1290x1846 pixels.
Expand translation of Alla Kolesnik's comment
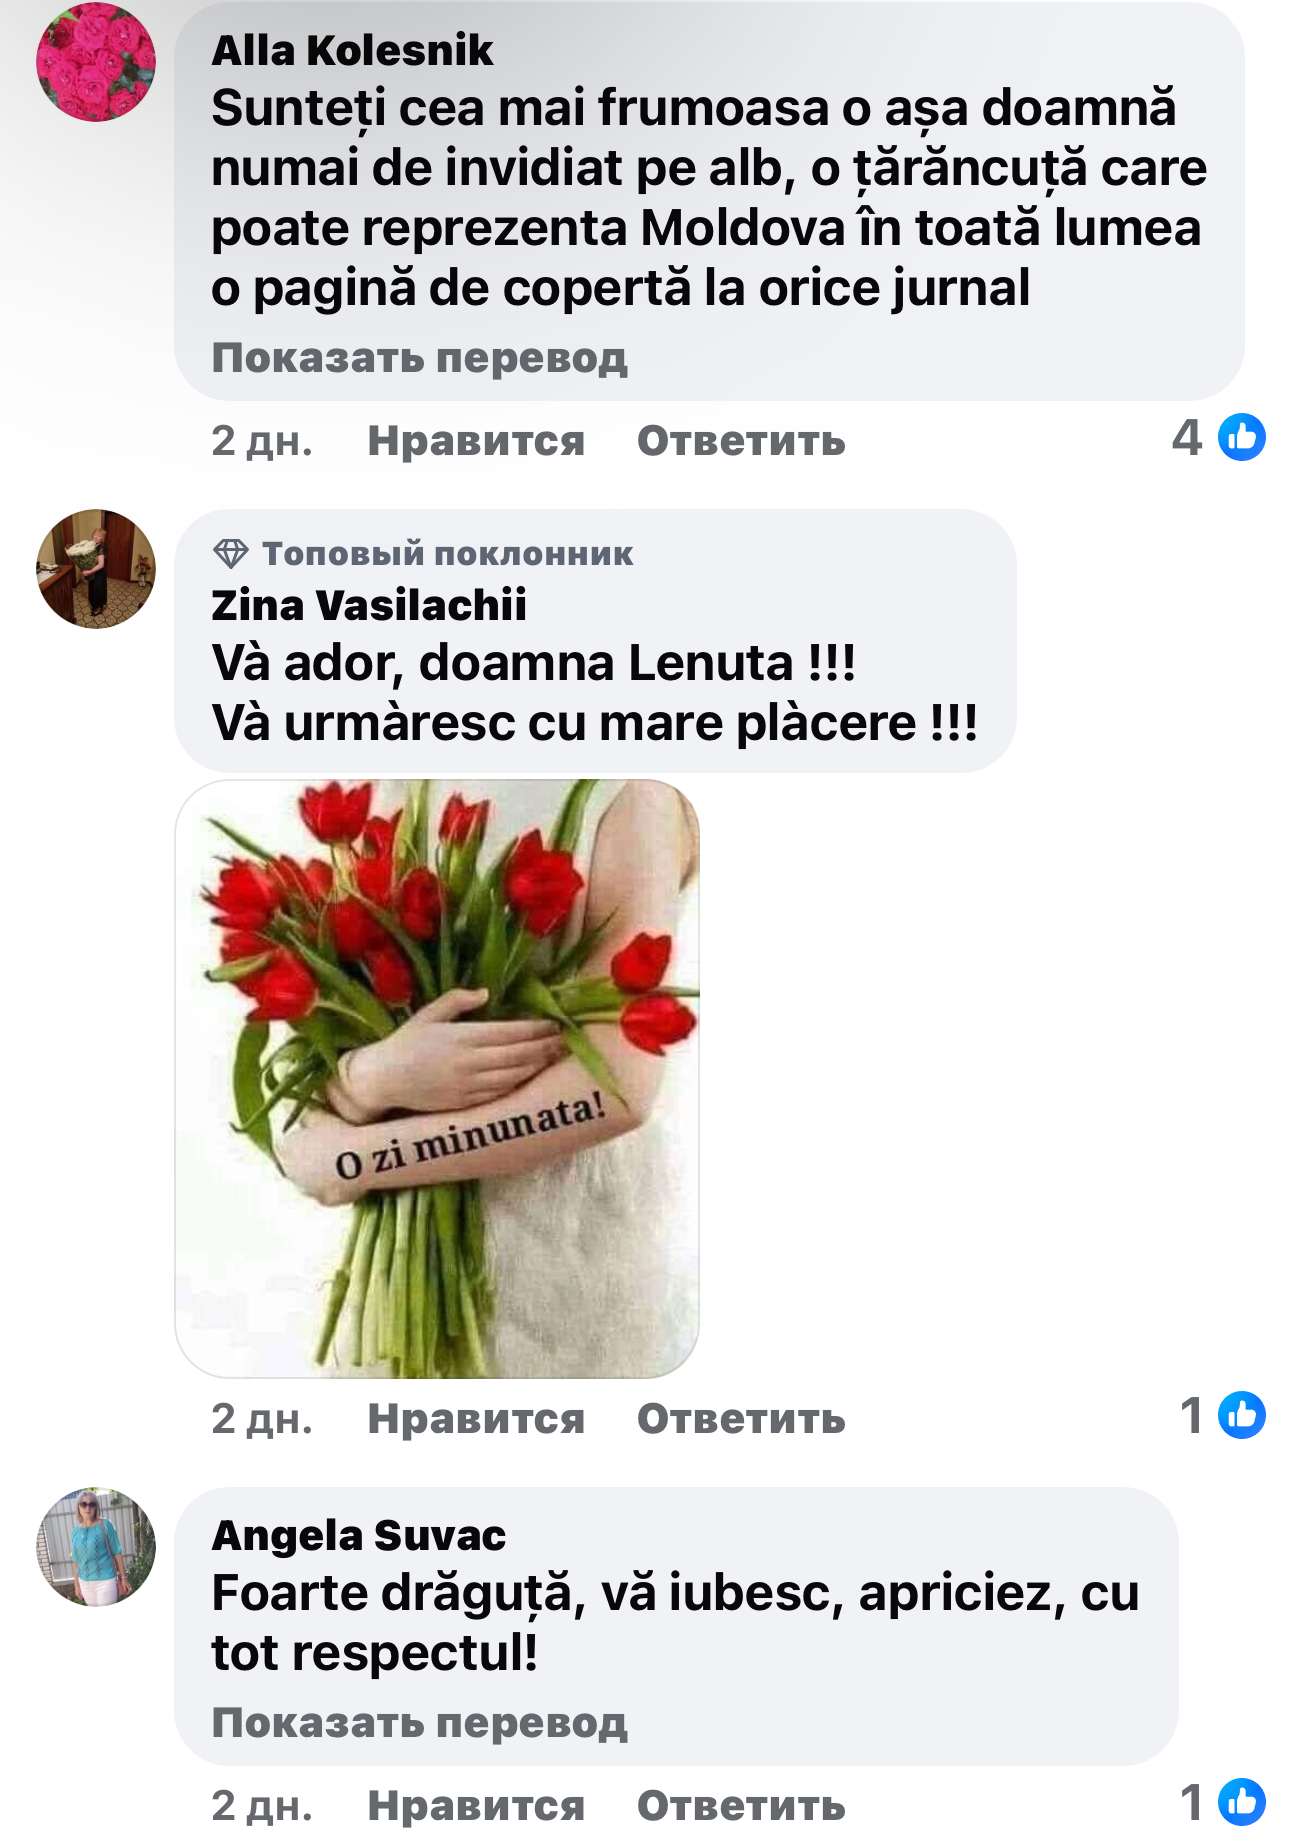pos(420,357)
